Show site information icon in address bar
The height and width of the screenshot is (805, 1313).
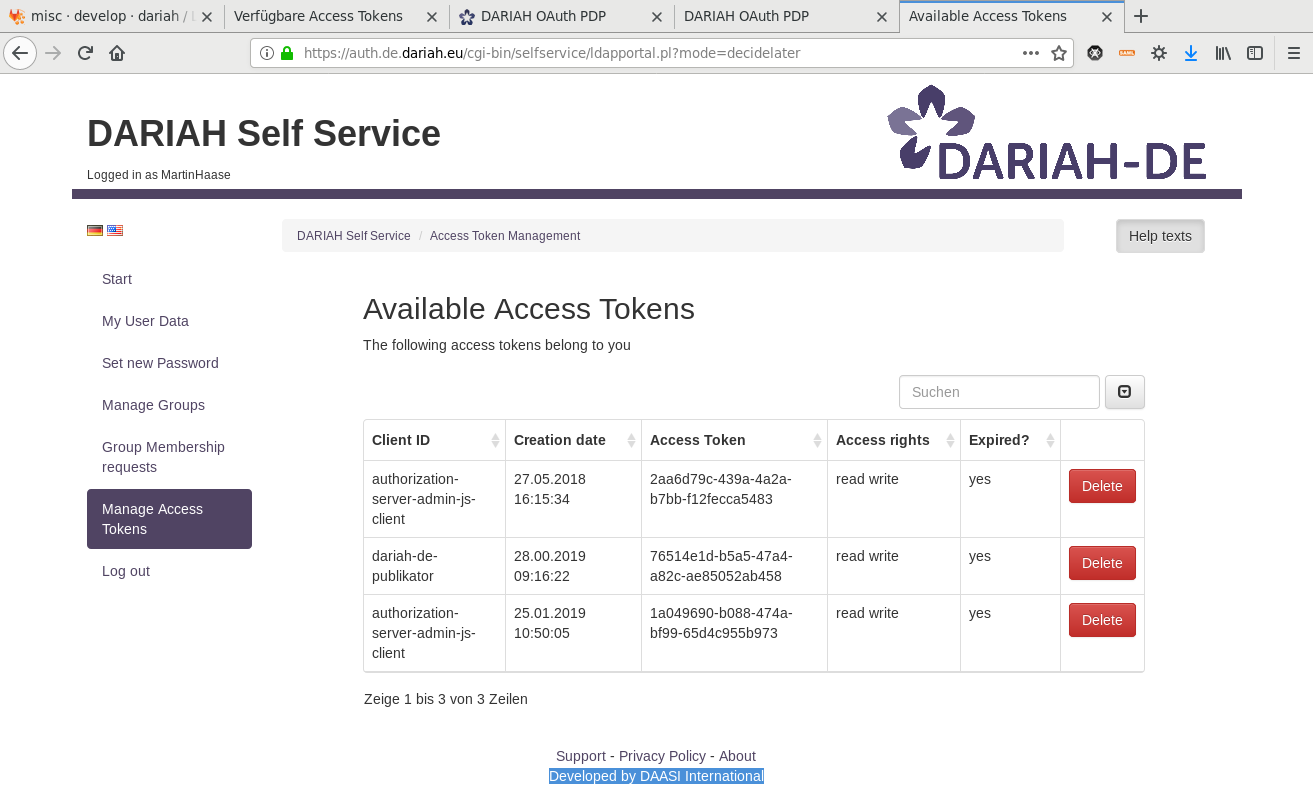coord(267,53)
